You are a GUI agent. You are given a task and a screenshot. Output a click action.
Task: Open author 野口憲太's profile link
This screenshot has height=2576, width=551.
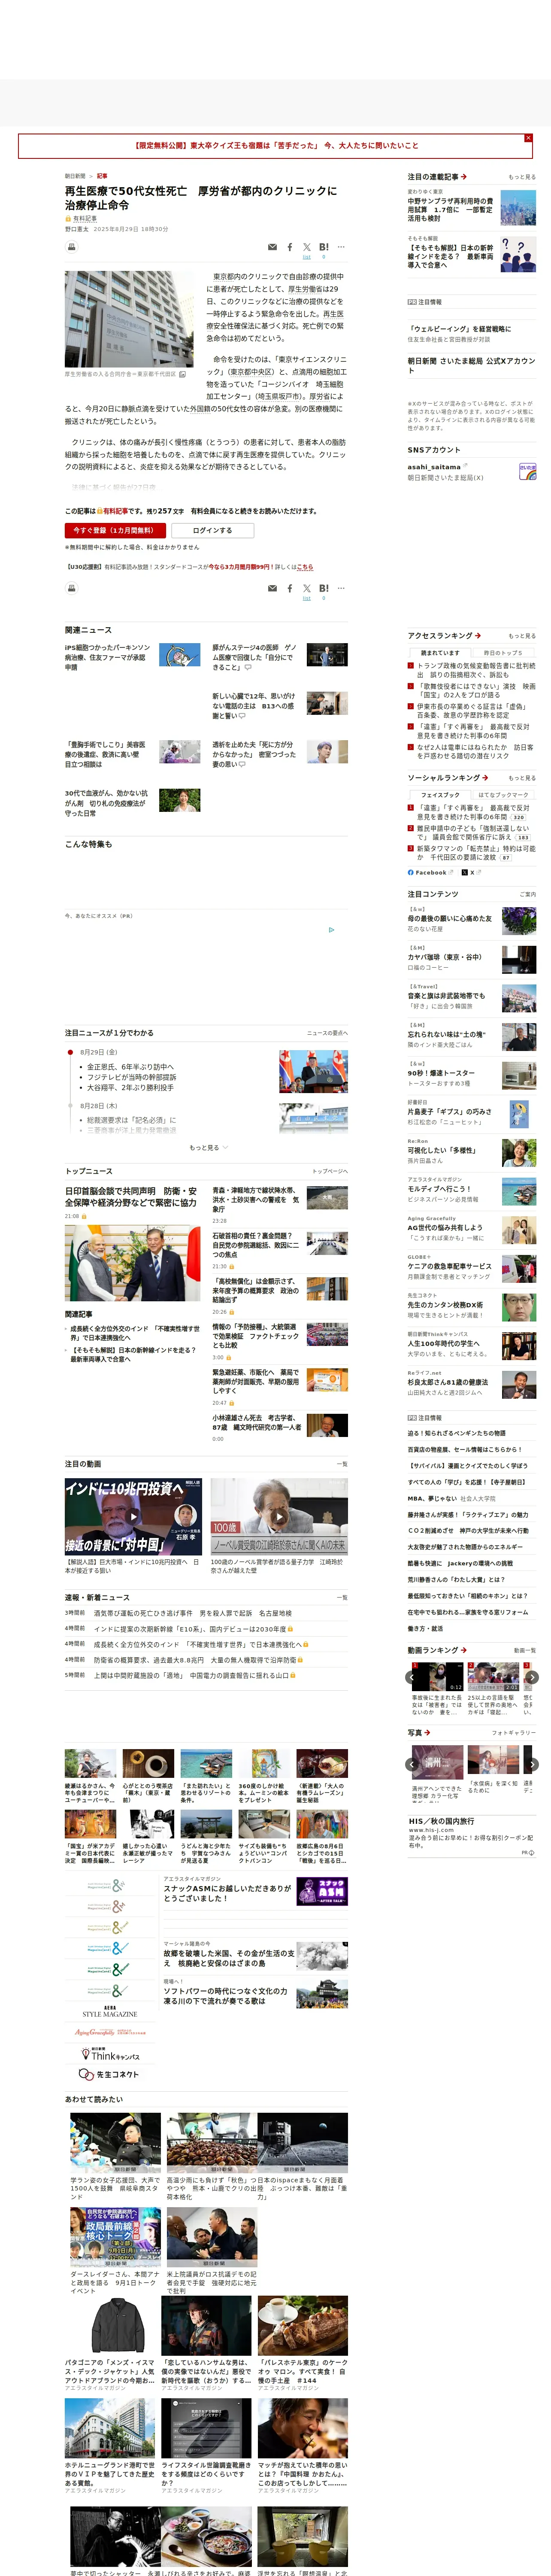click(x=77, y=229)
